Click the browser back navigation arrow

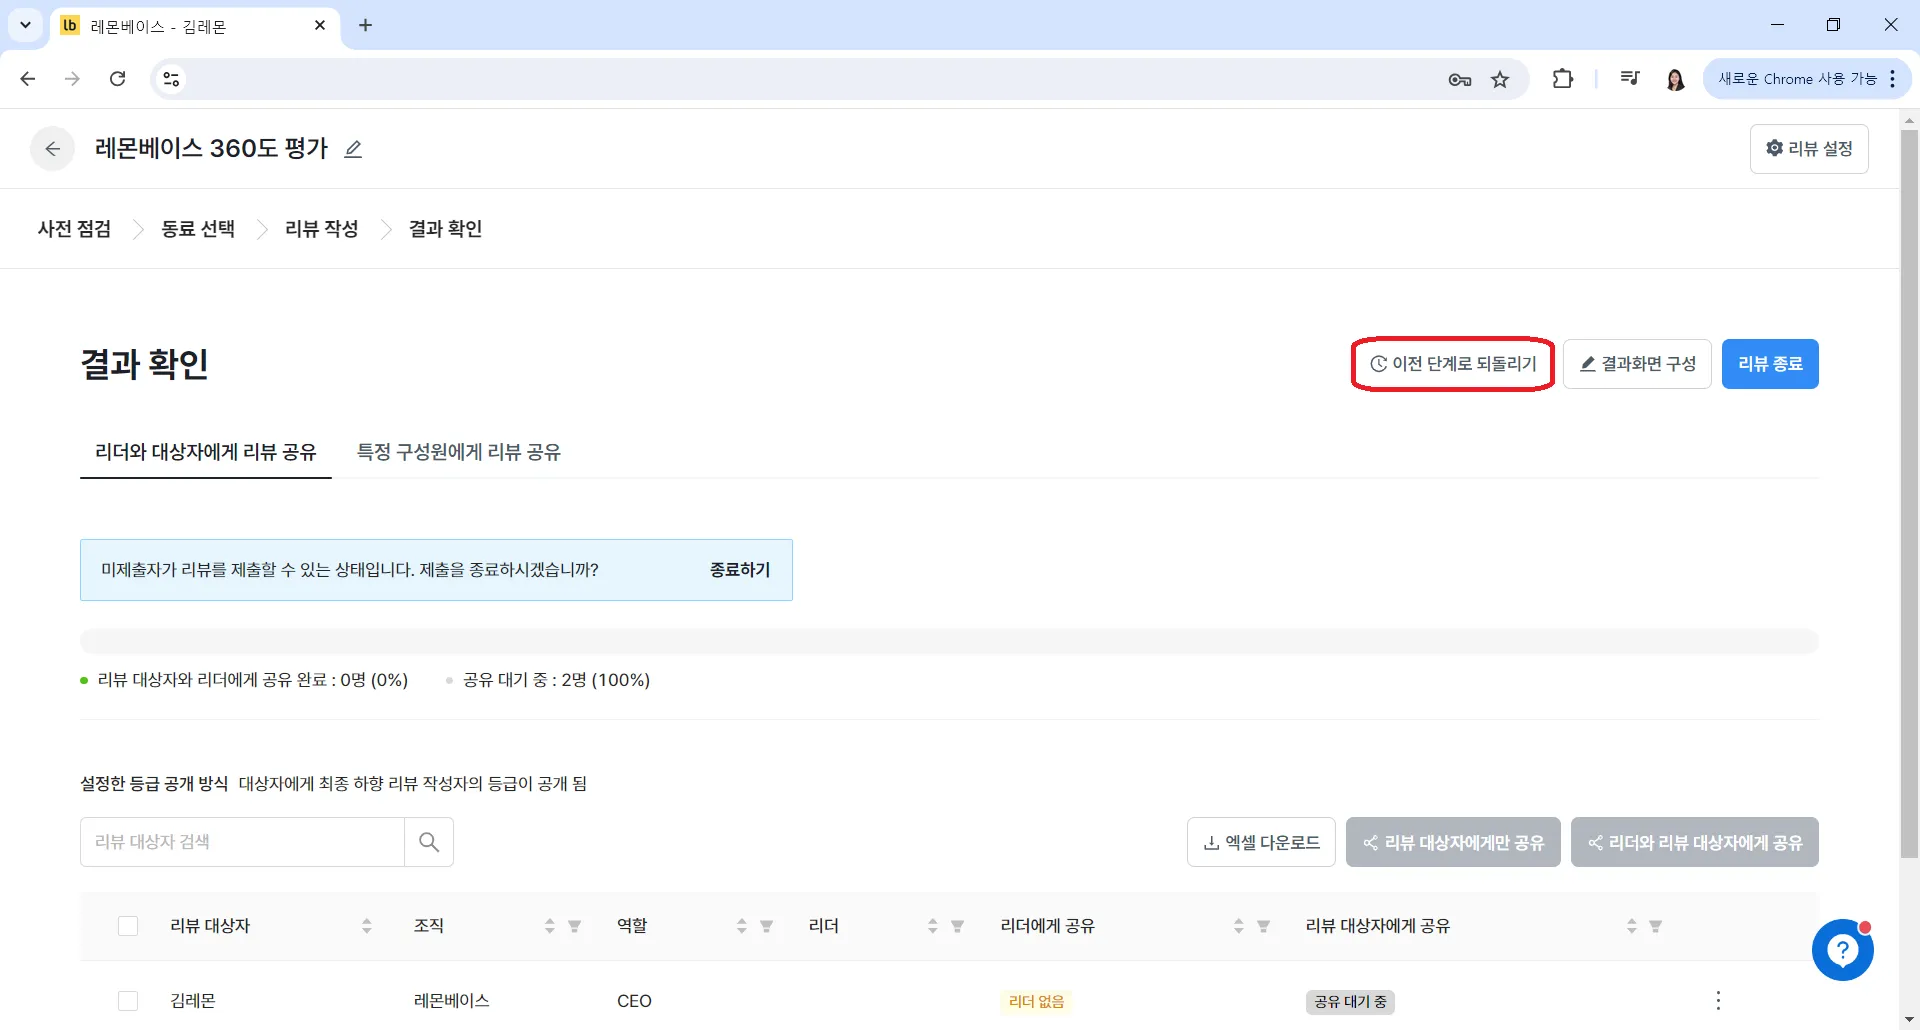tap(28, 79)
